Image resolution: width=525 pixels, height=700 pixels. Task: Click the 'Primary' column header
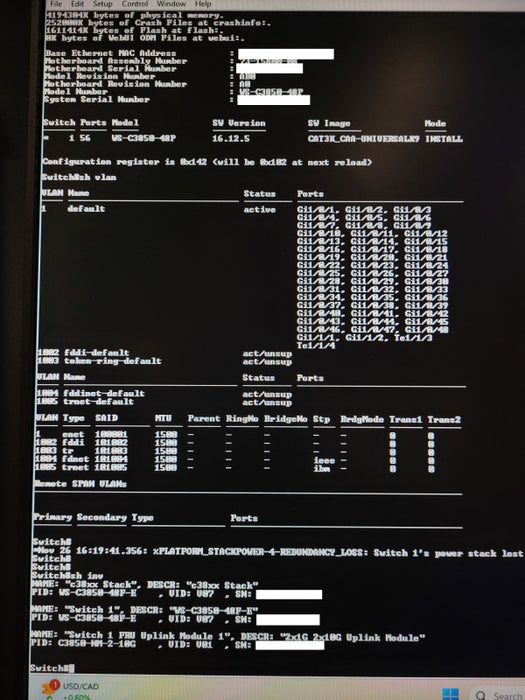point(53,517)
